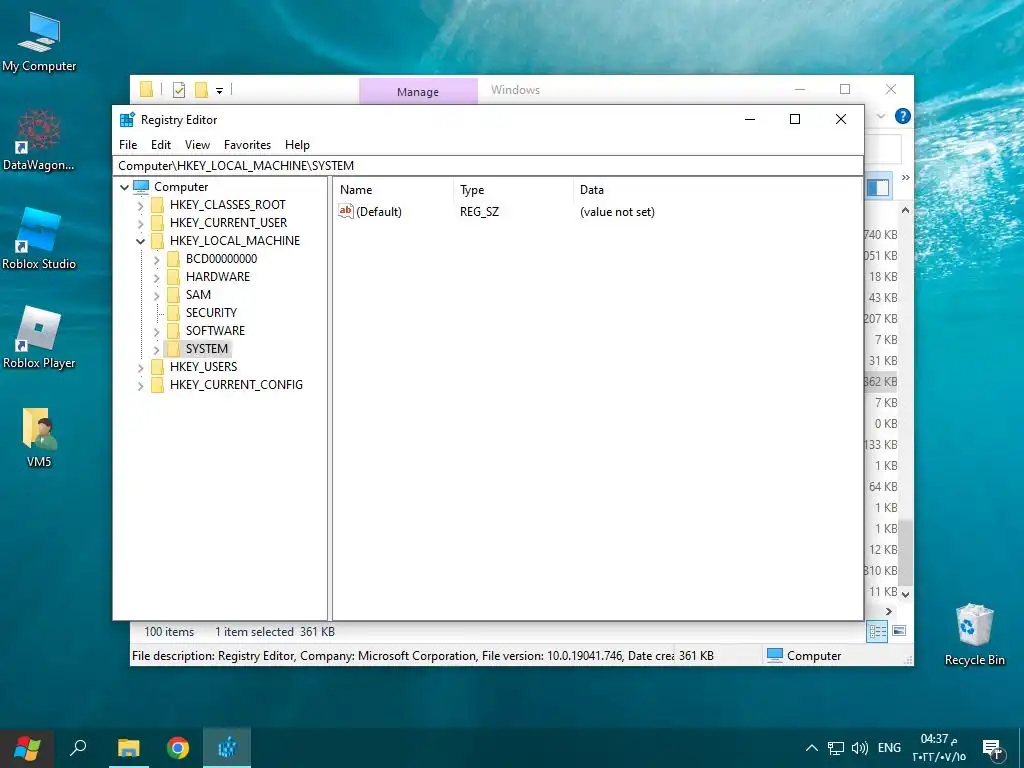Screen dimensions: 1024x768
Task: Launch the Roblox Studio desktop shortcut
Action: click(39, 239)
